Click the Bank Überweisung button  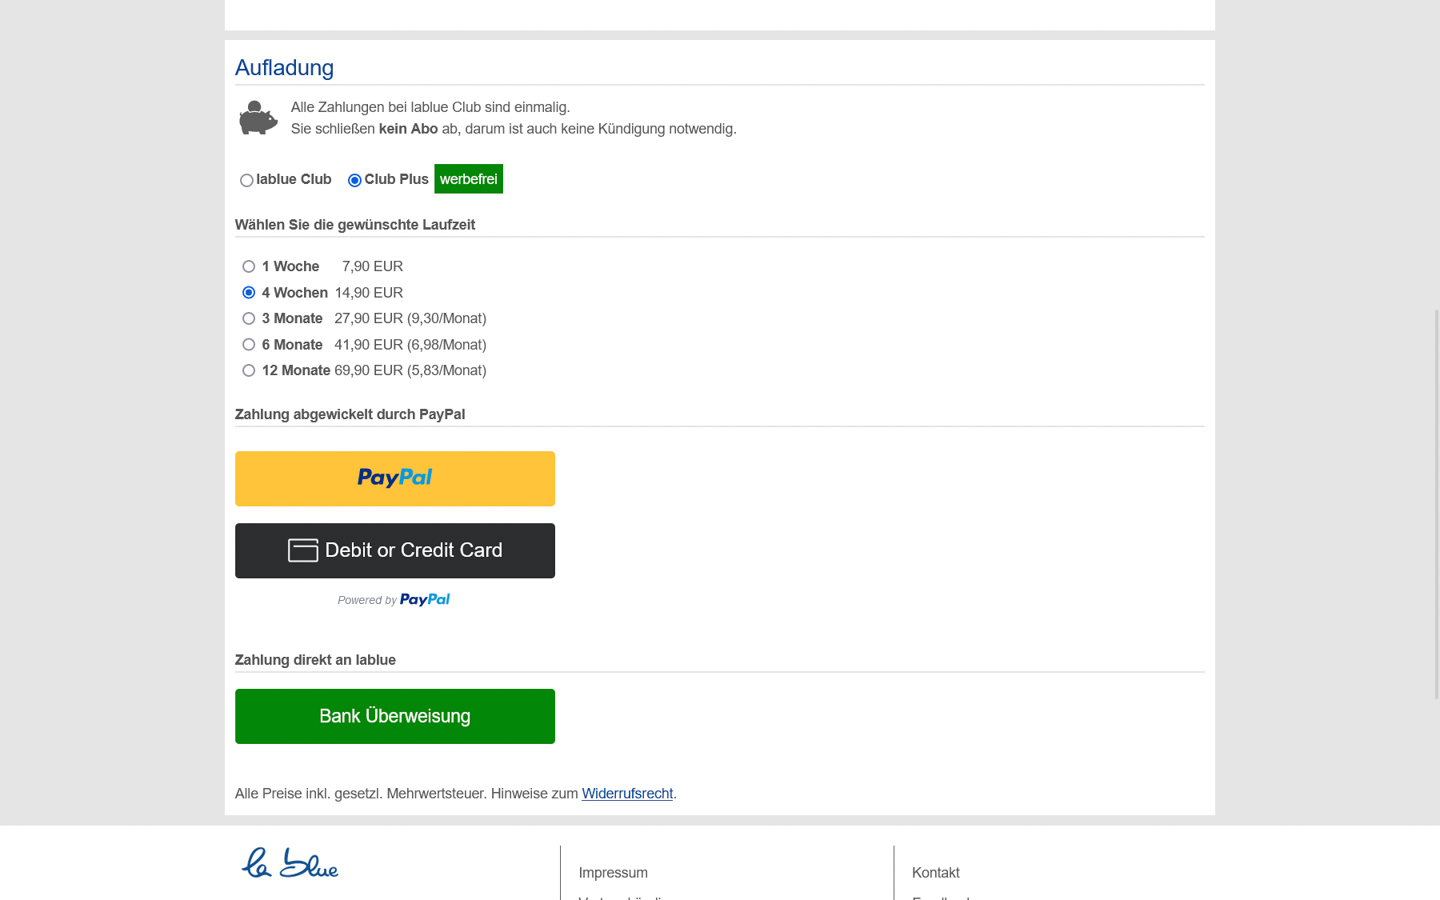[395, 716]
